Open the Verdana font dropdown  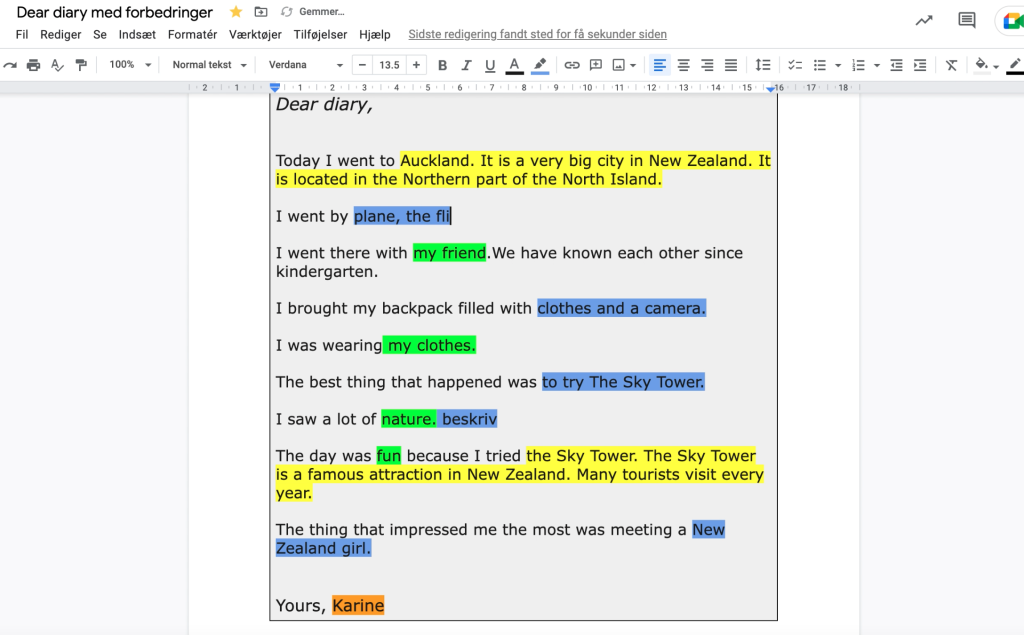[305, 65]
